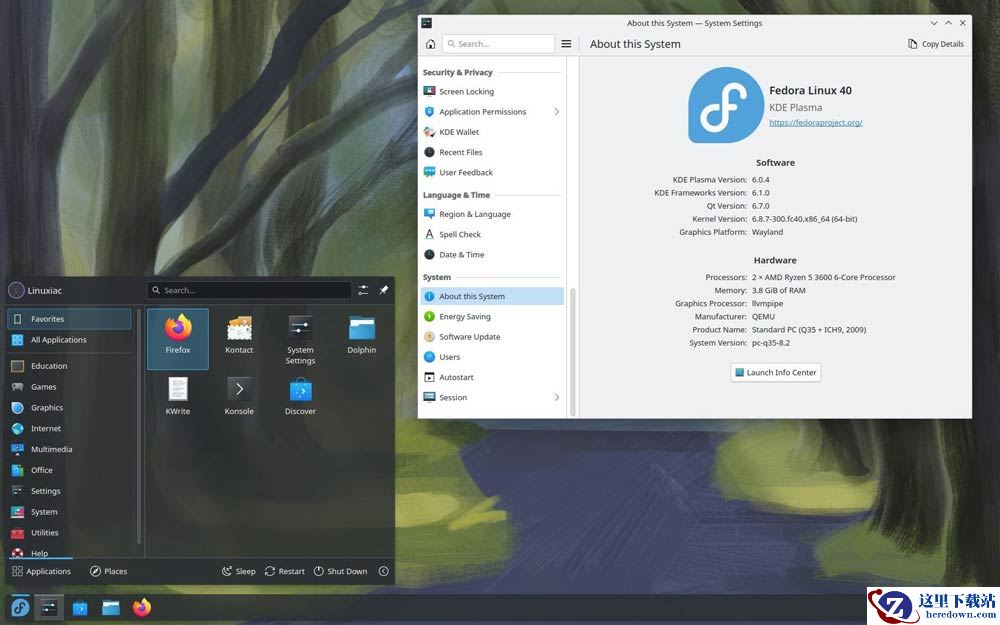Select Users in the settings sidebar
1000x625 pixels.
coord(492,357)
